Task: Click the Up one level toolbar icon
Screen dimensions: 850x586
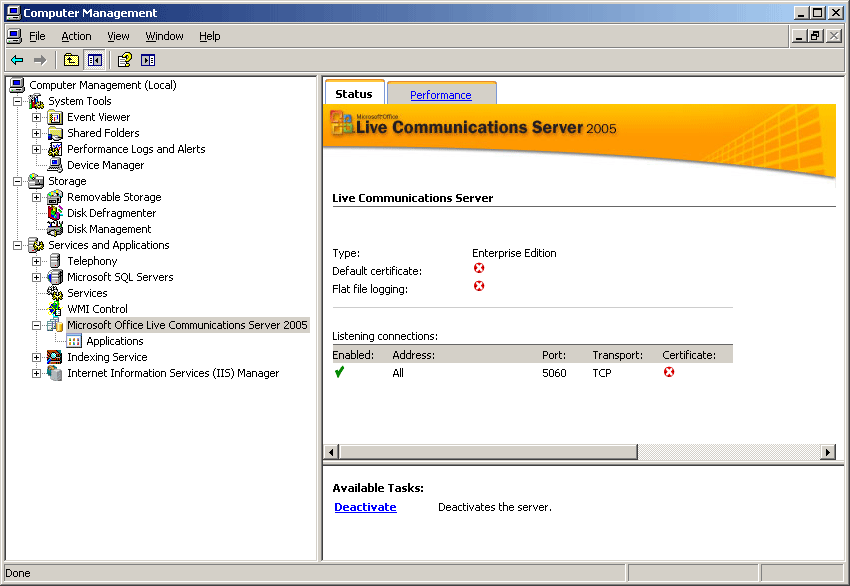Action: pyautogui.click(x=71, y=60)
